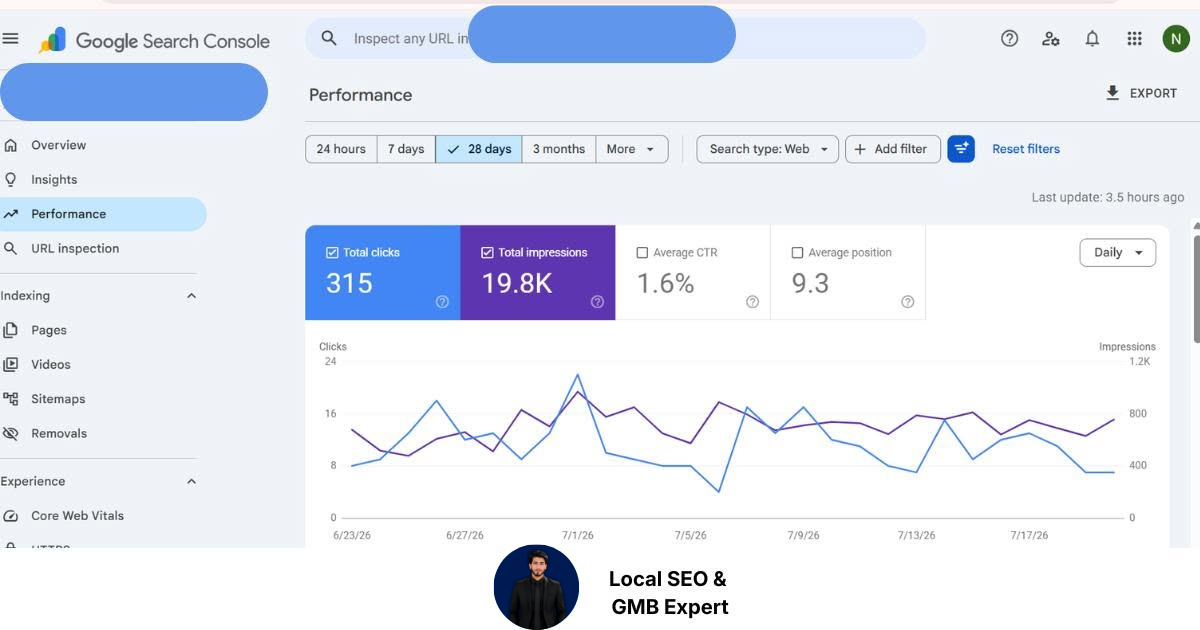Open the hamburger main menu
Image resolution: width=1200 pixels, height=630 pixels.
pyautogui.click(x=11, y=39)
